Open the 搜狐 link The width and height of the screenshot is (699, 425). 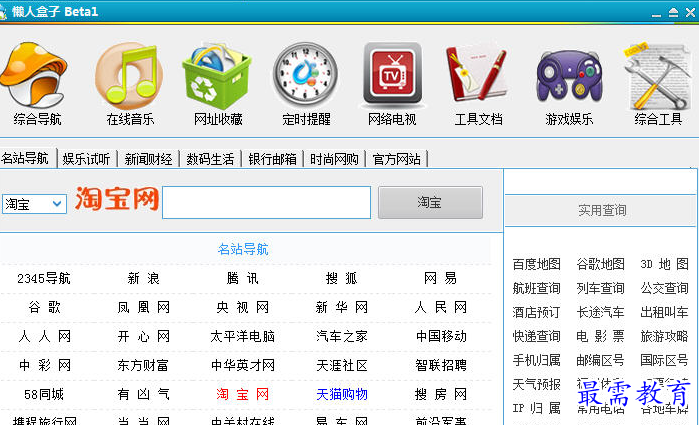point(341,278)
